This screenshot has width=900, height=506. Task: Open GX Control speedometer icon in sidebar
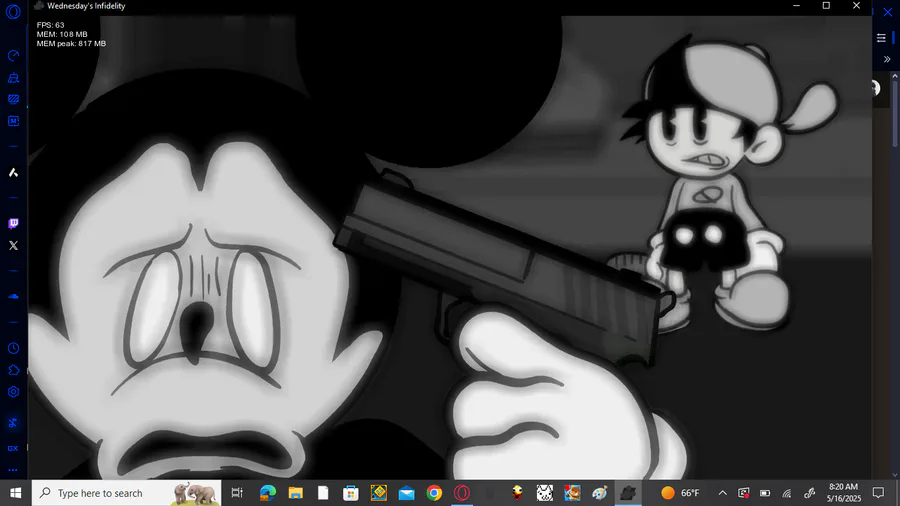click(13, 56)
